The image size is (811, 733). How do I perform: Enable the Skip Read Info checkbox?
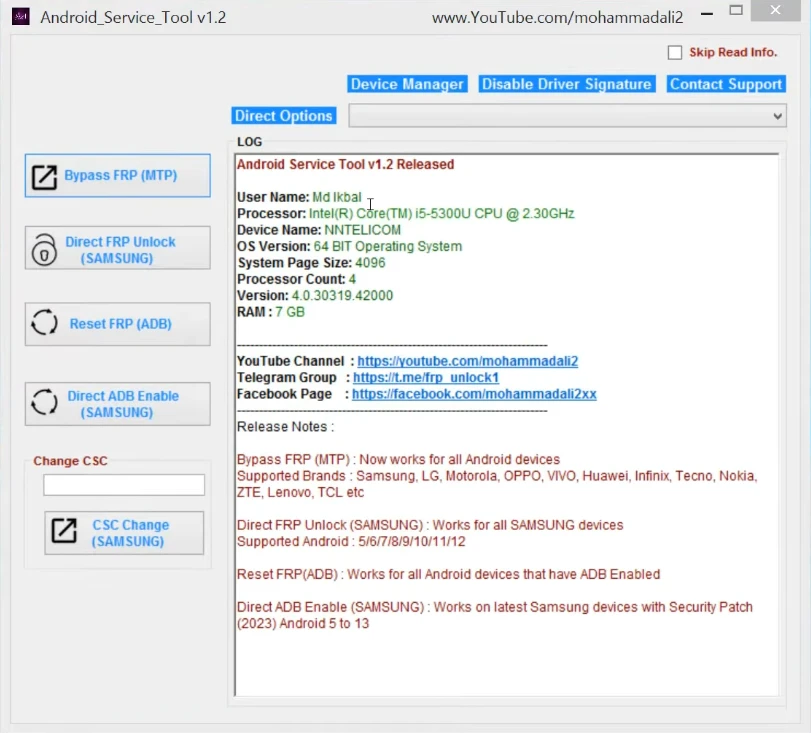pos(676,52)
